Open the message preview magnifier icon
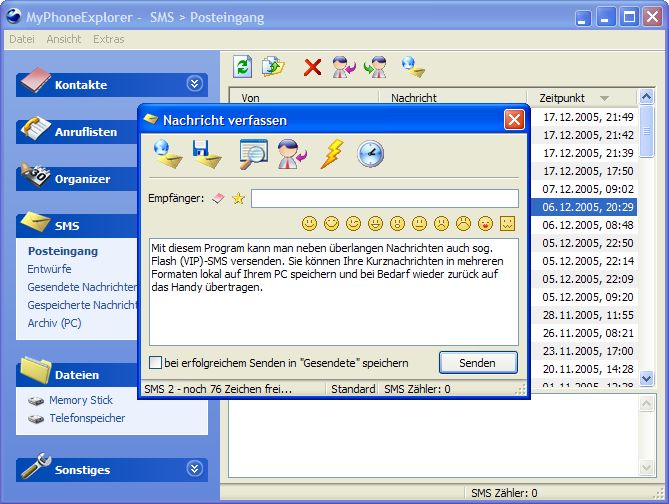669x504 pixels. pyautogui.click(x=253, y=155)
